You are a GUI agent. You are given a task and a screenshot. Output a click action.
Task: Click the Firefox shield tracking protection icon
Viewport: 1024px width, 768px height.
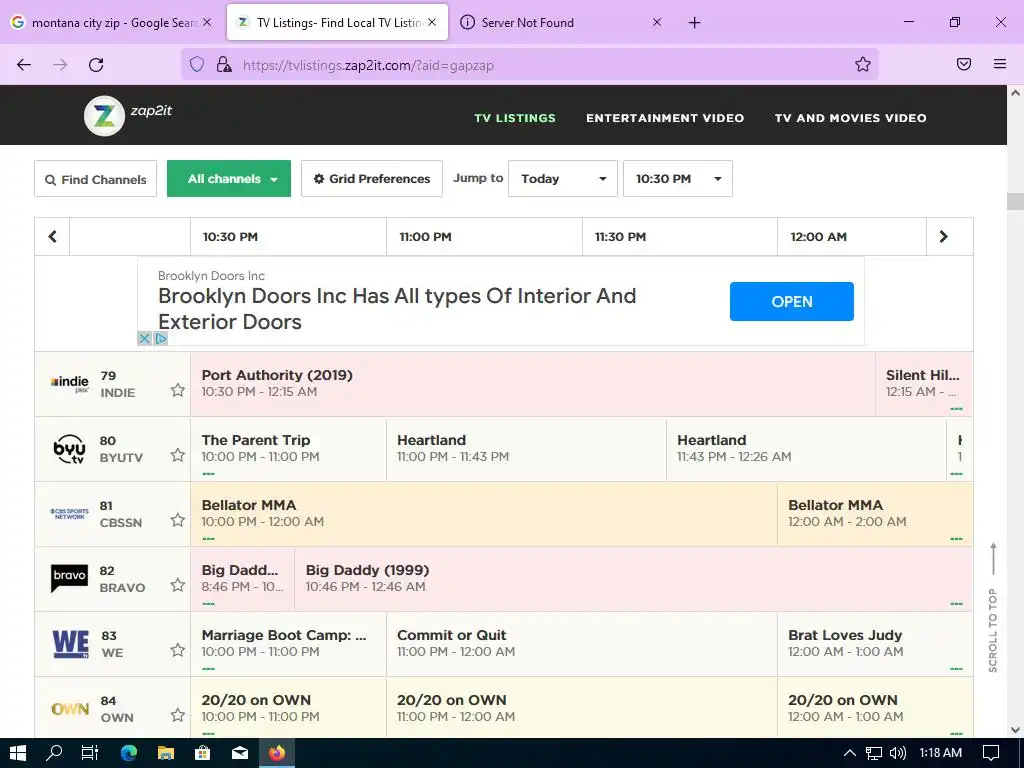[197, 64]
